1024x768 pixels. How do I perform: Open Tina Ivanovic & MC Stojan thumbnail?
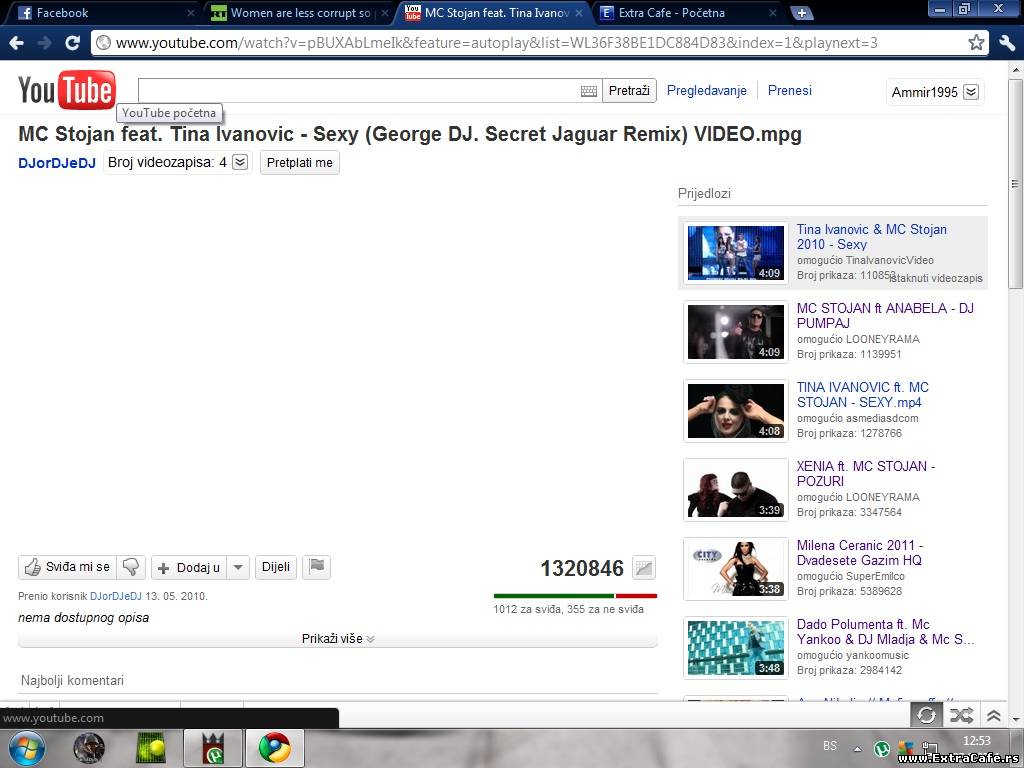pyautogui.click(x=736, y=253)
